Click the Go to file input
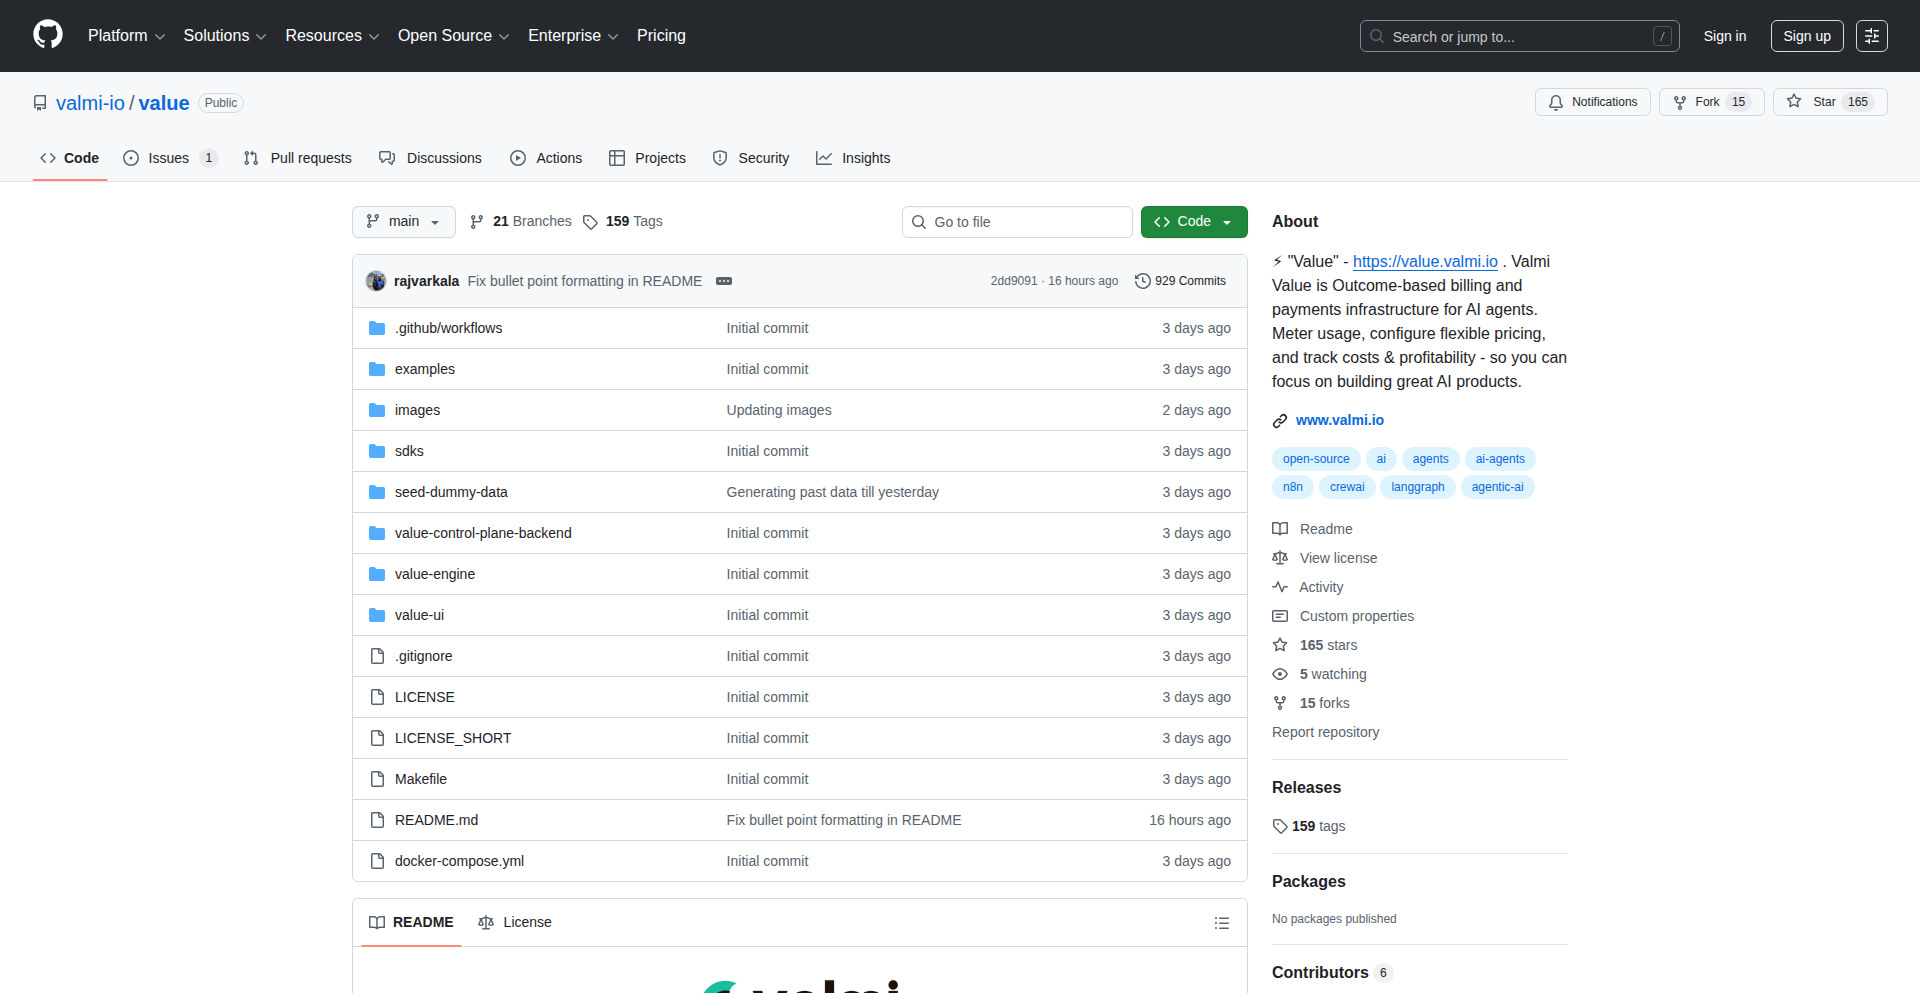 pyautogui.click(x=1017, y=222)
